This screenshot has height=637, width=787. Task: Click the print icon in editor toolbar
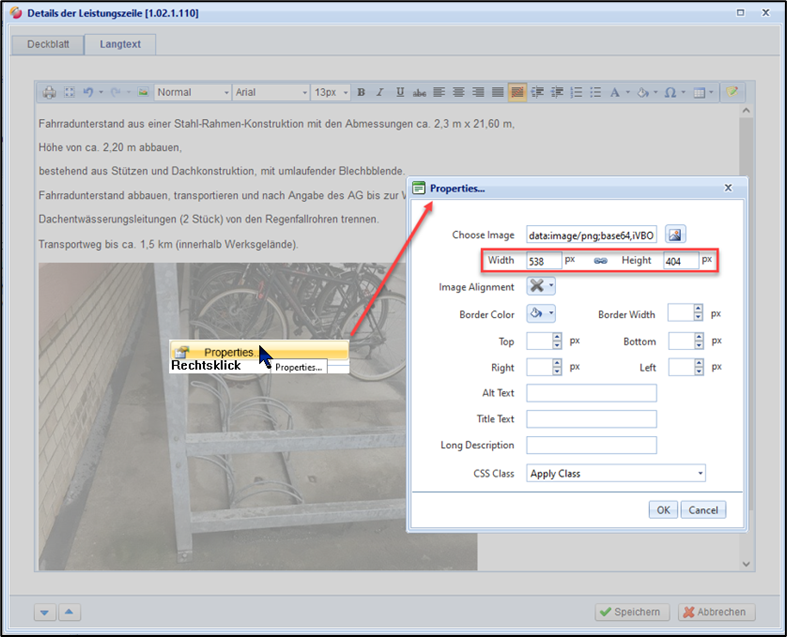(50, 92)
